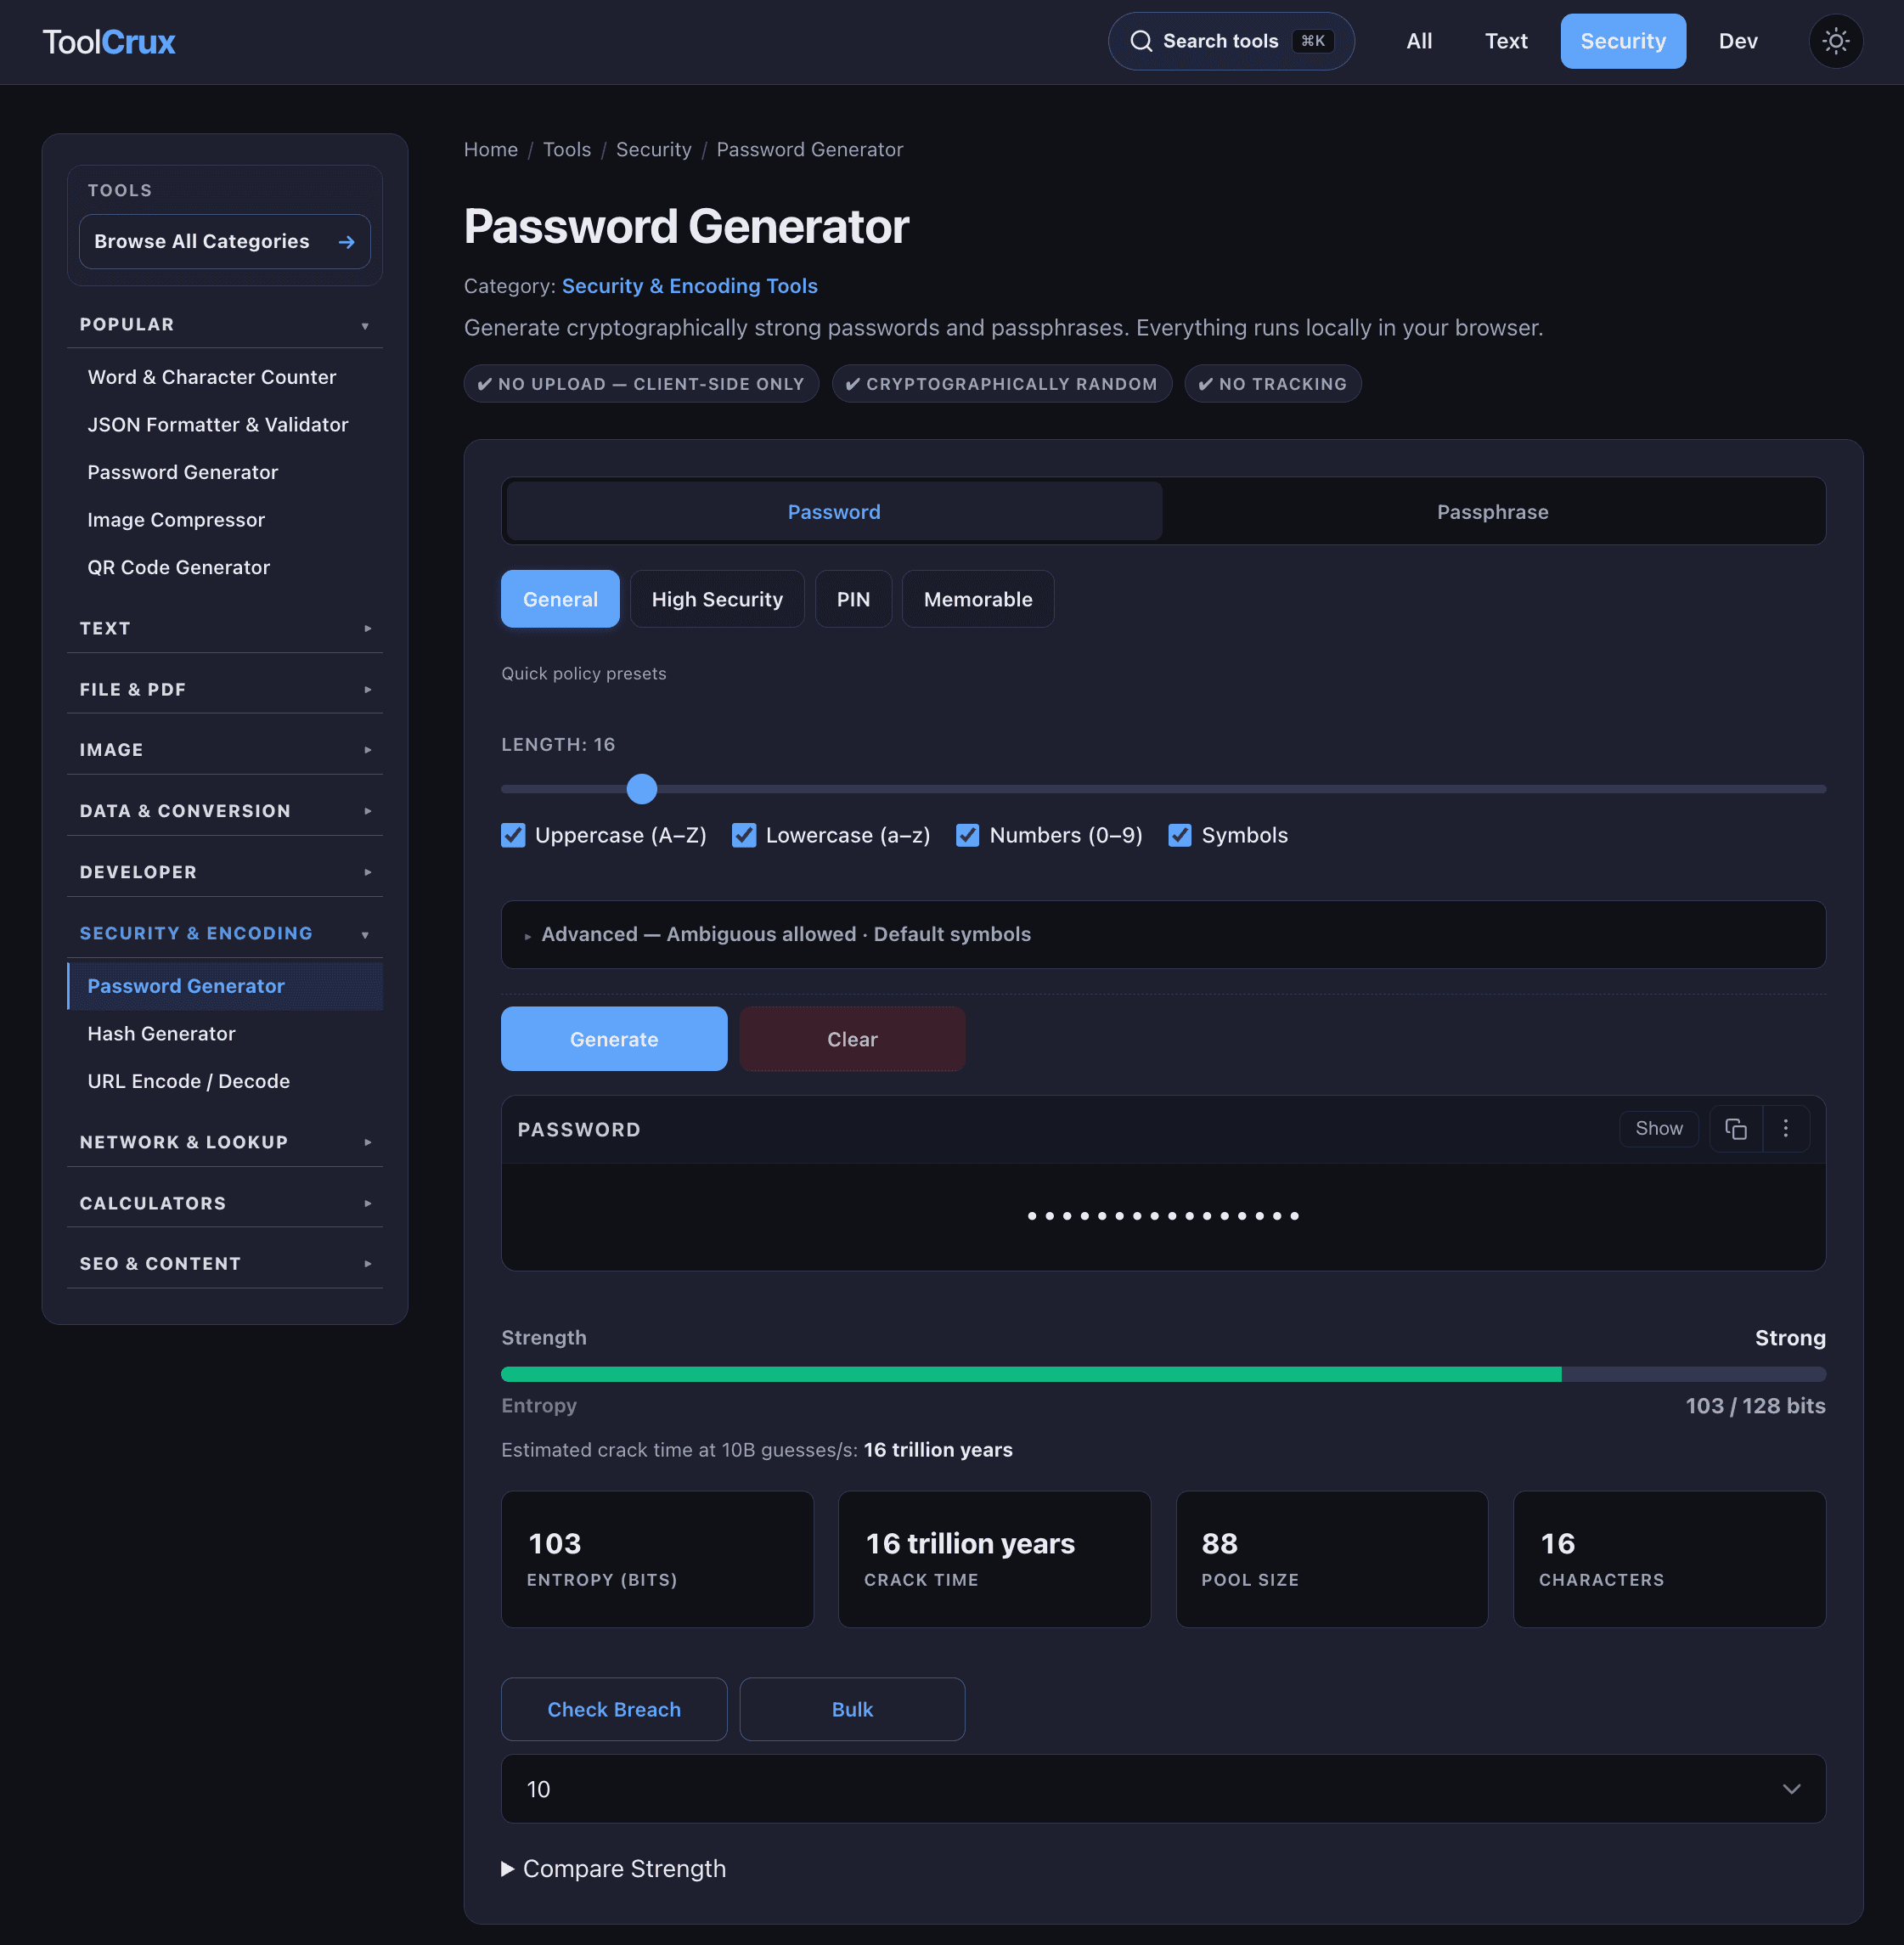Click the Check Breach button
The height and width of the screenshot is (1945, 1904).
point(613,1709)
